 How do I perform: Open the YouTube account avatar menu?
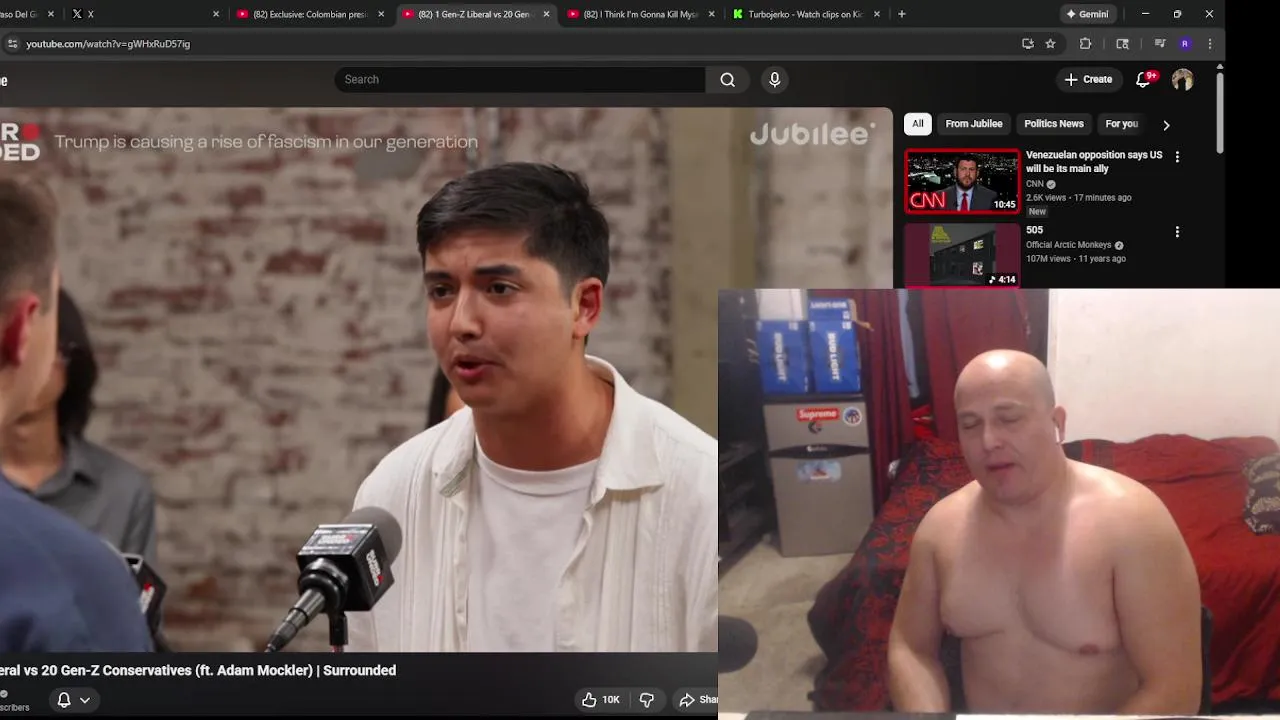tap(1183, 80)
